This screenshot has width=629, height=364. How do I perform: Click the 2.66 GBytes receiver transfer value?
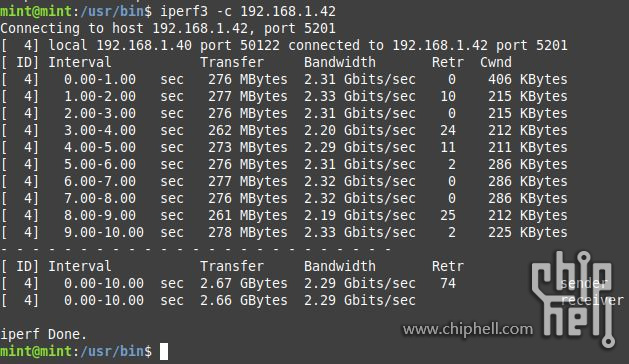pyautogui.click(x=244, y=300)
